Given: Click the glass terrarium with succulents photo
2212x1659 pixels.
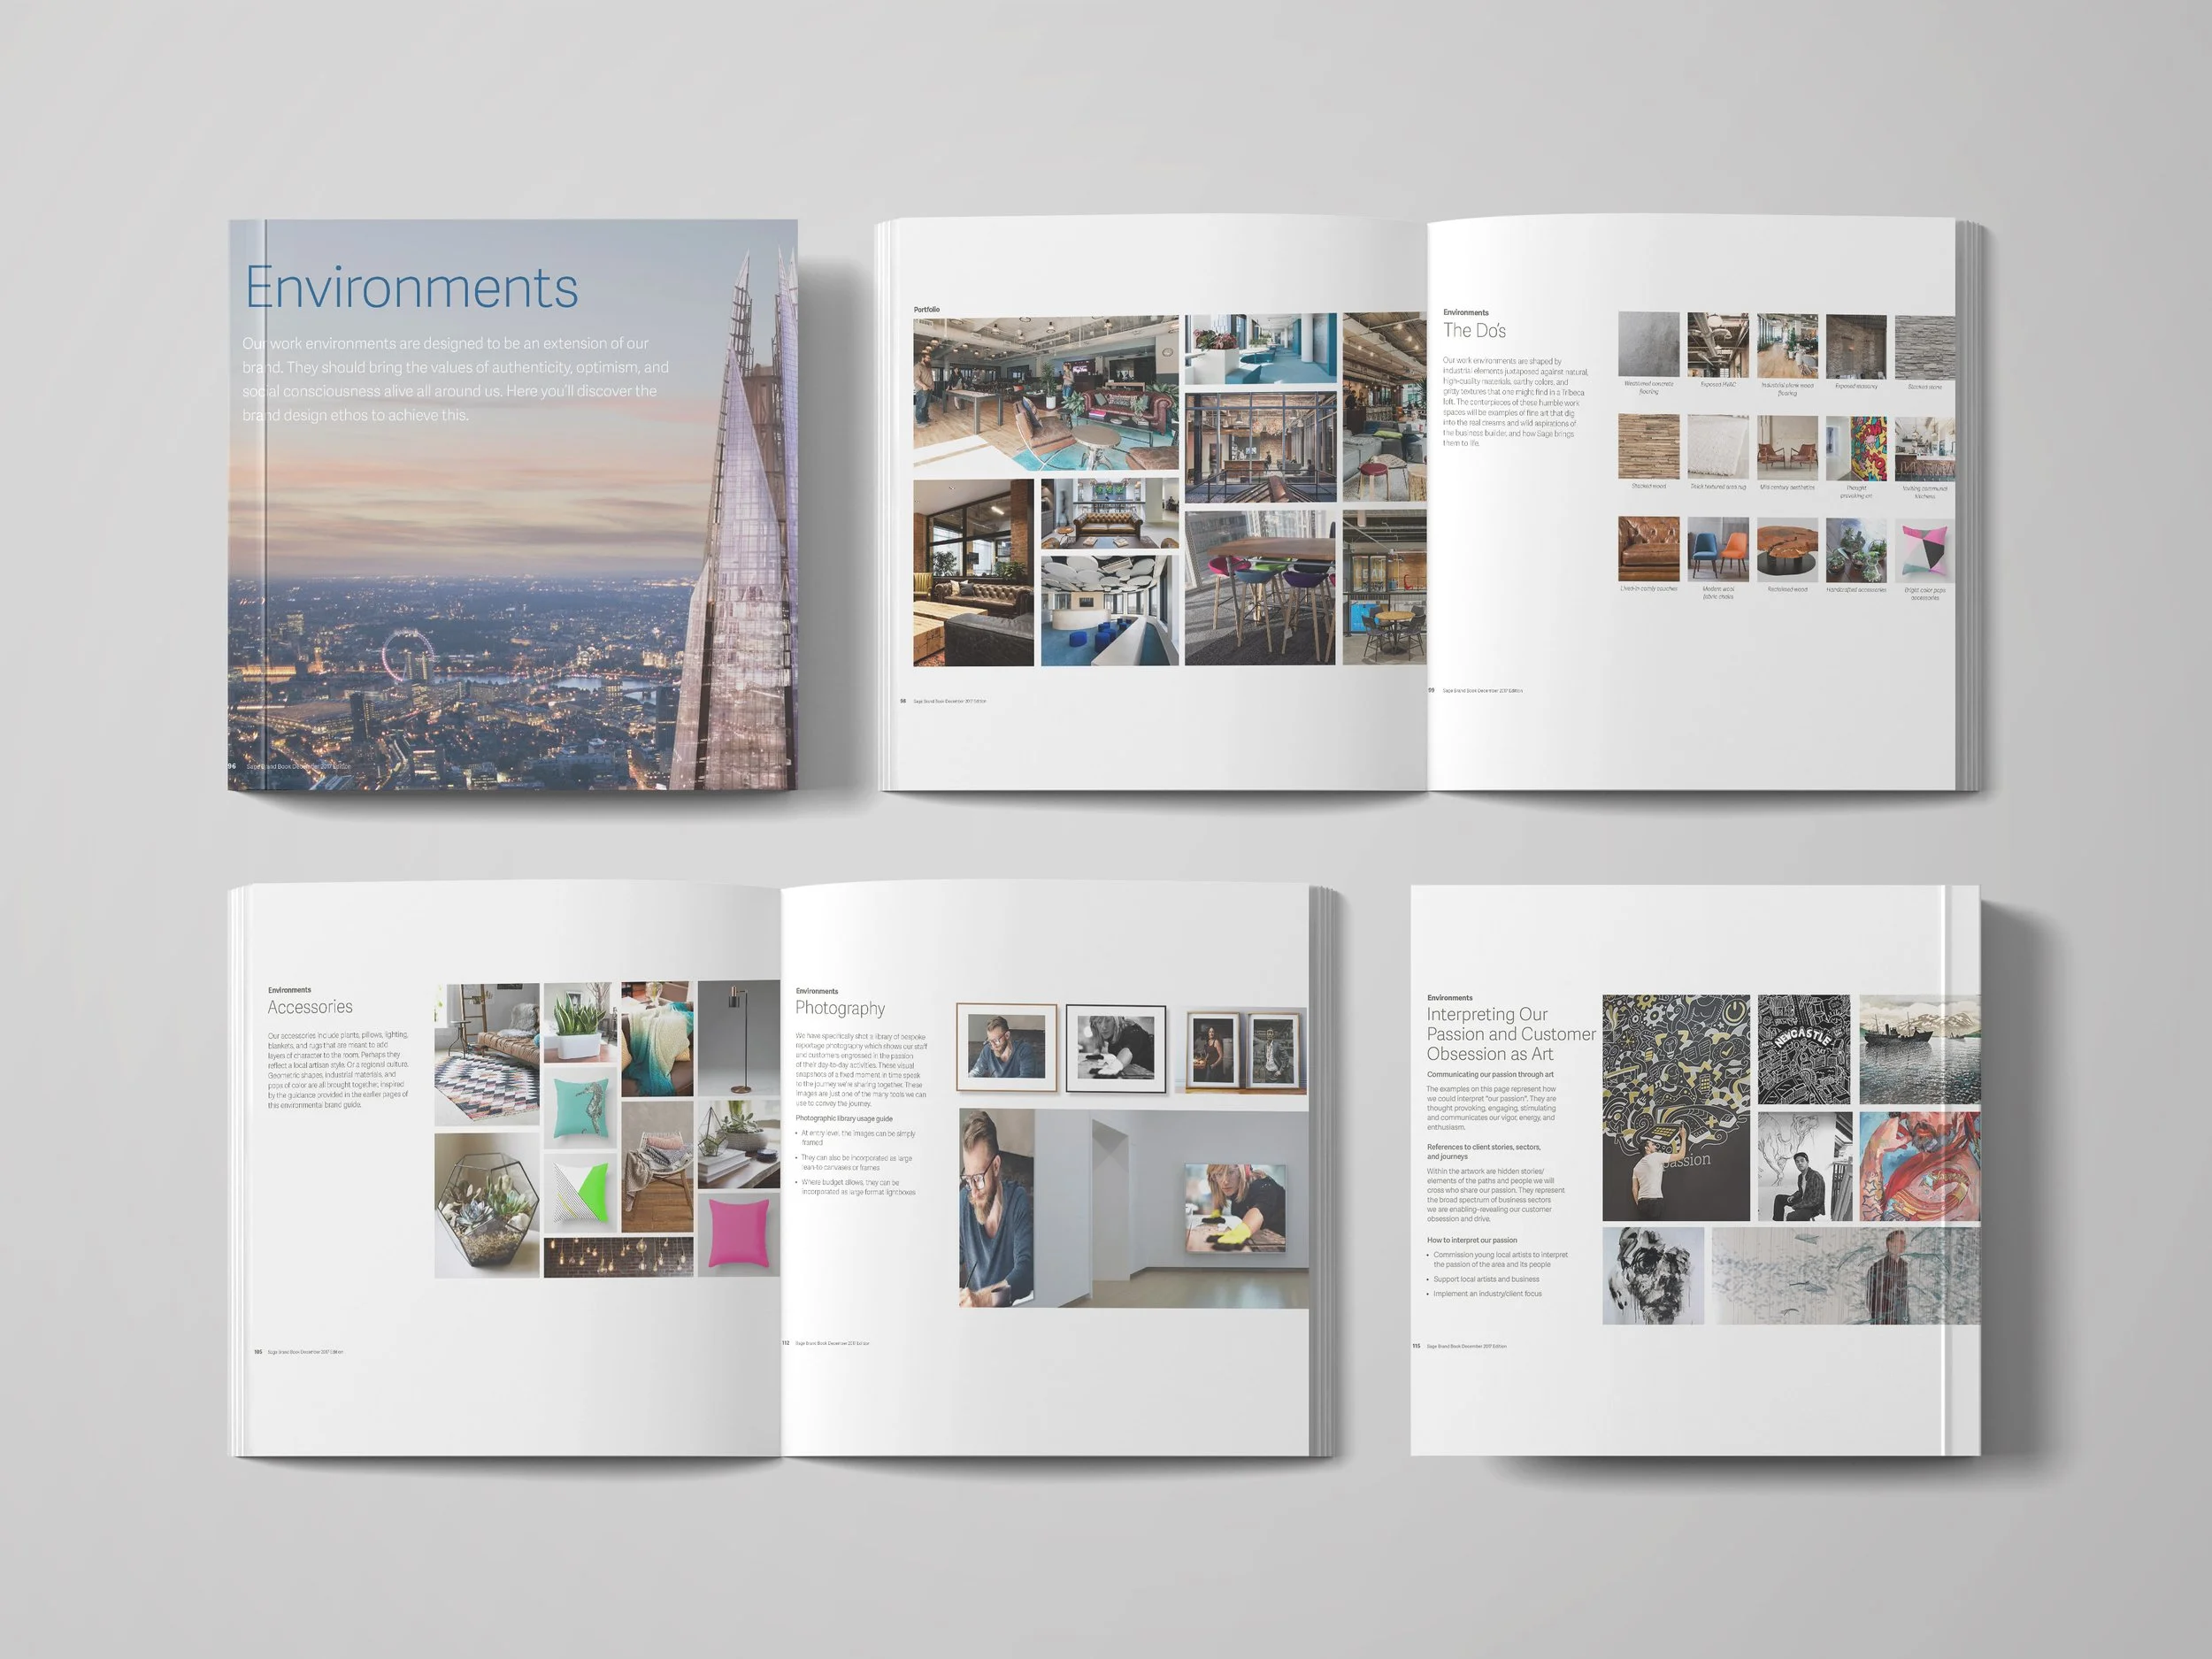Looking at the screenshot, I should coord(487,1205).
